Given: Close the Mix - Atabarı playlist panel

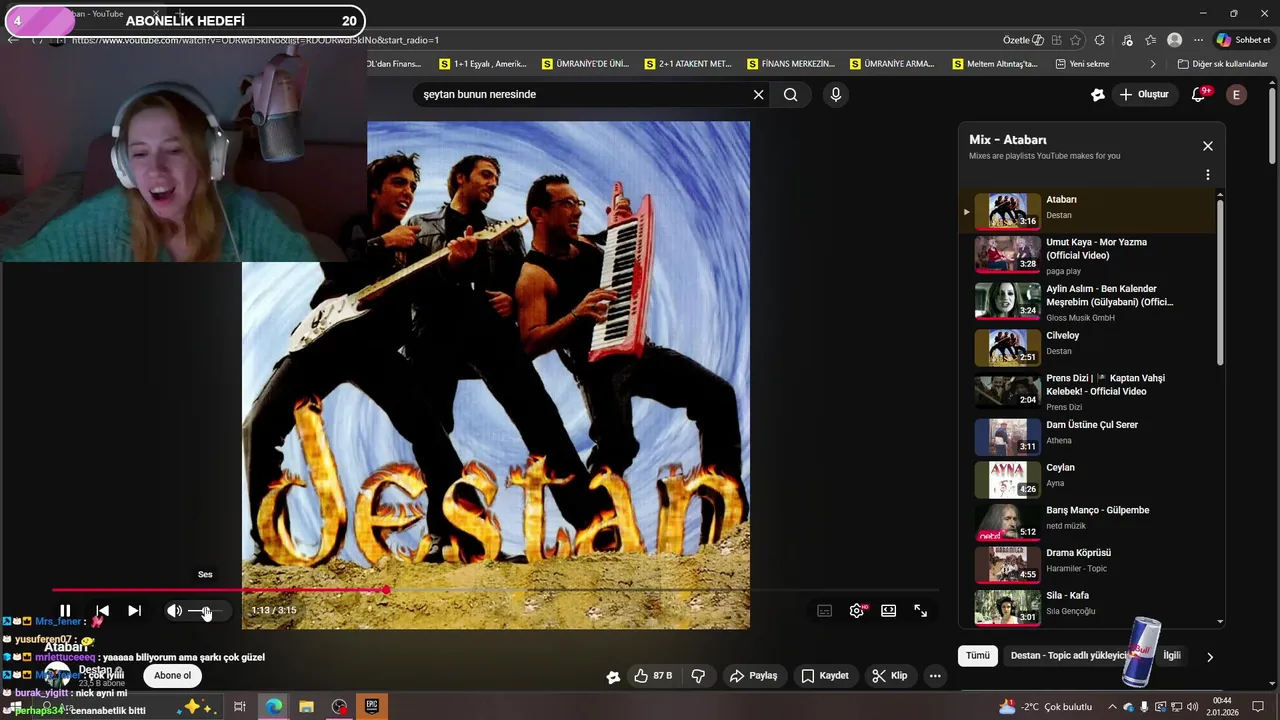Looking at the screenshot, I should click(1208, 146).
